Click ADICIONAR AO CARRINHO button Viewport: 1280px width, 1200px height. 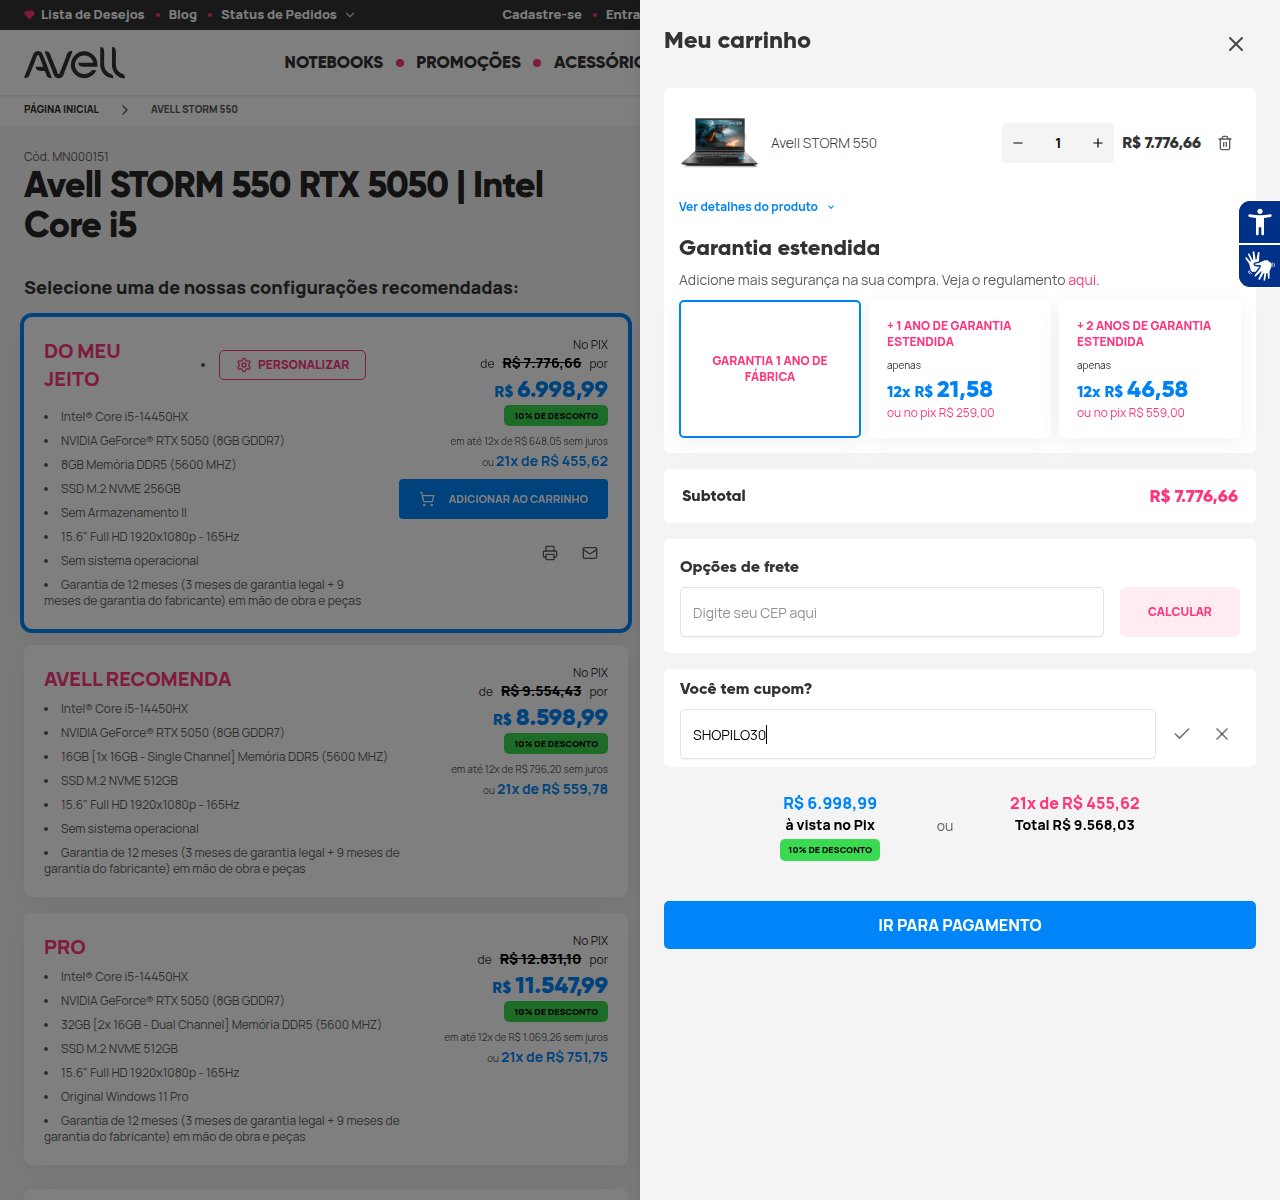(x=503, y=499)
